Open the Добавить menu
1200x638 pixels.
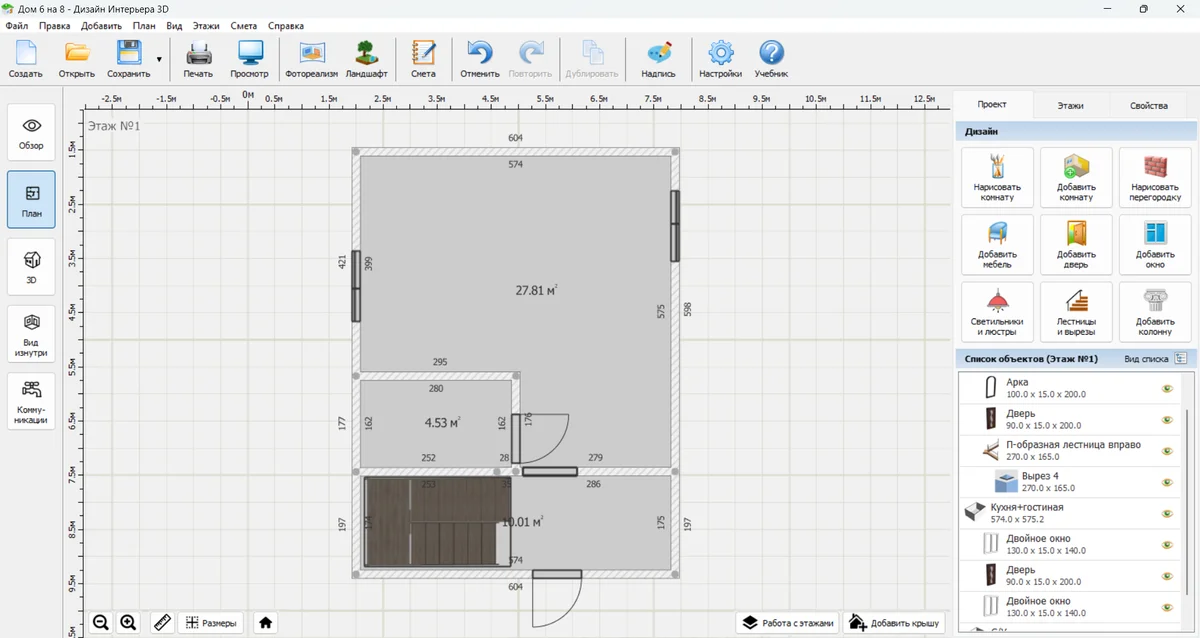(102, 25)
